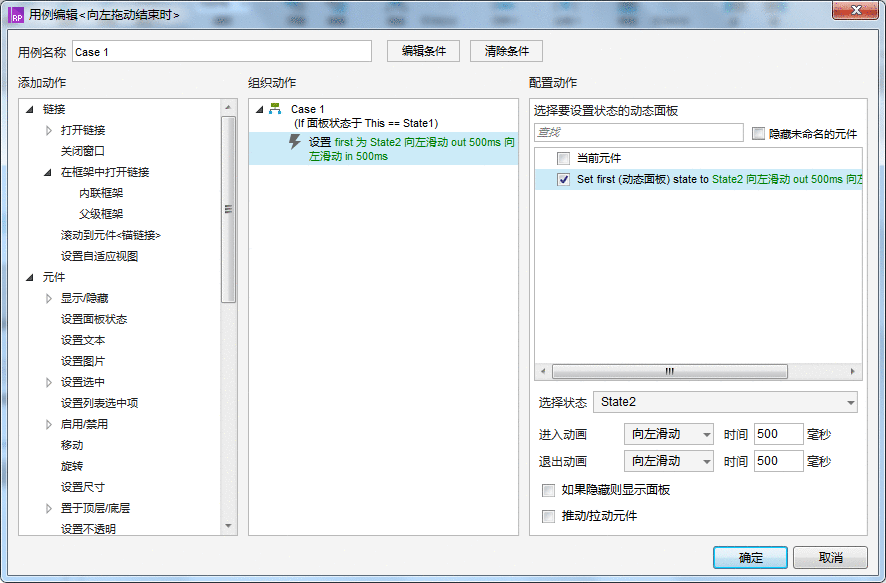
Task: Cancel with the 取消 button
Action: (830, 558)
